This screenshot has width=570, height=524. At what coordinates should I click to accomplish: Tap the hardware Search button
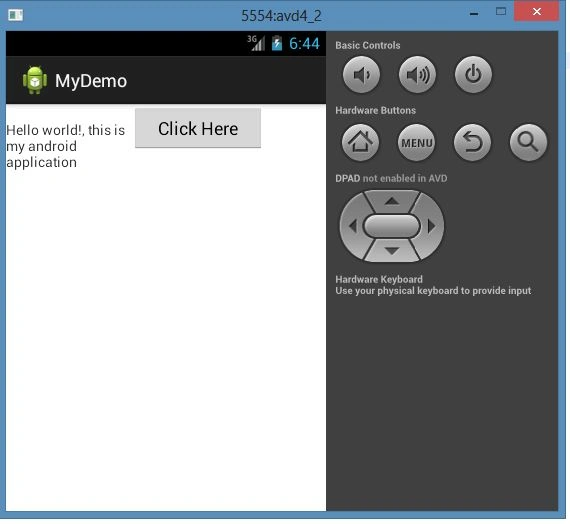[528, 143]
